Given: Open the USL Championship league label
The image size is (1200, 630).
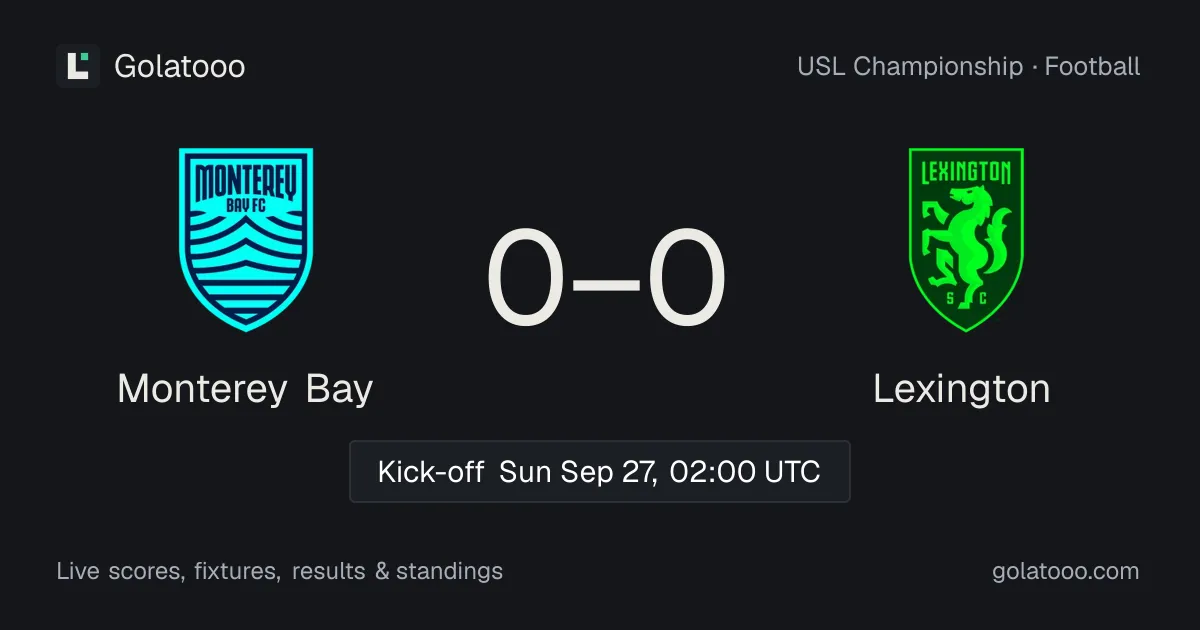Looking at the screenshot, I should (x=910, y=67).
